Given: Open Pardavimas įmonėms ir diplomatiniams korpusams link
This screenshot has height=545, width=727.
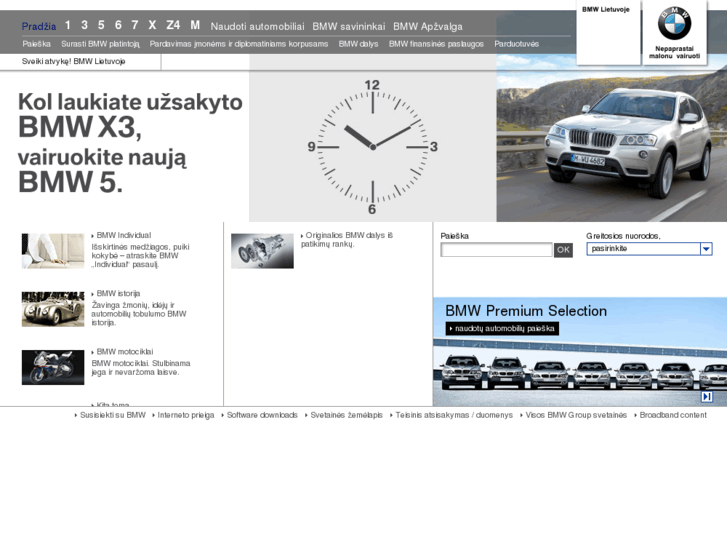Looking at the screenshot, I should [239, 44].
